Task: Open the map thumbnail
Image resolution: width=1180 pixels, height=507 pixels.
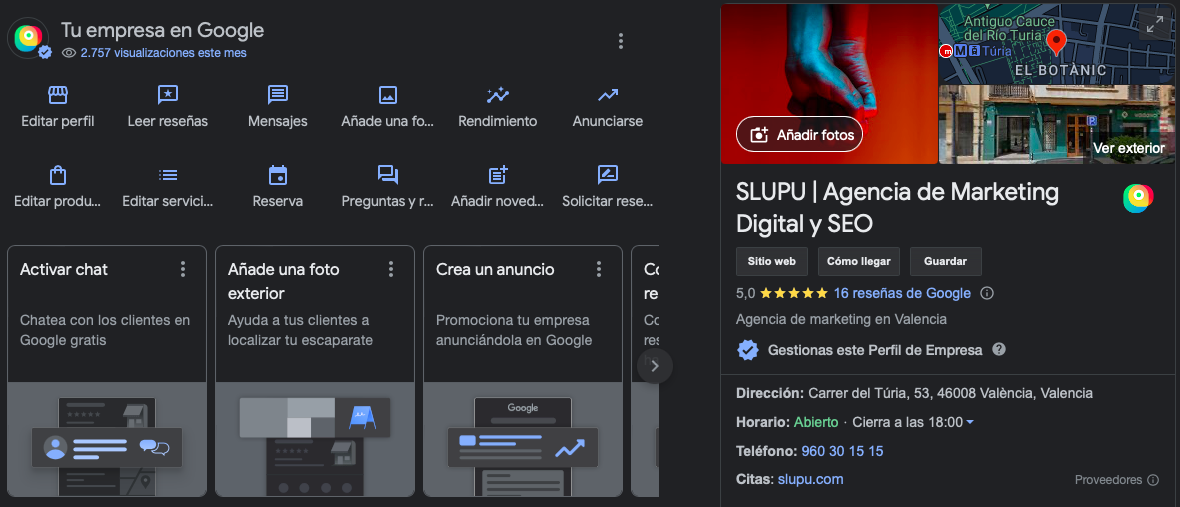Action: point(1057,44)
